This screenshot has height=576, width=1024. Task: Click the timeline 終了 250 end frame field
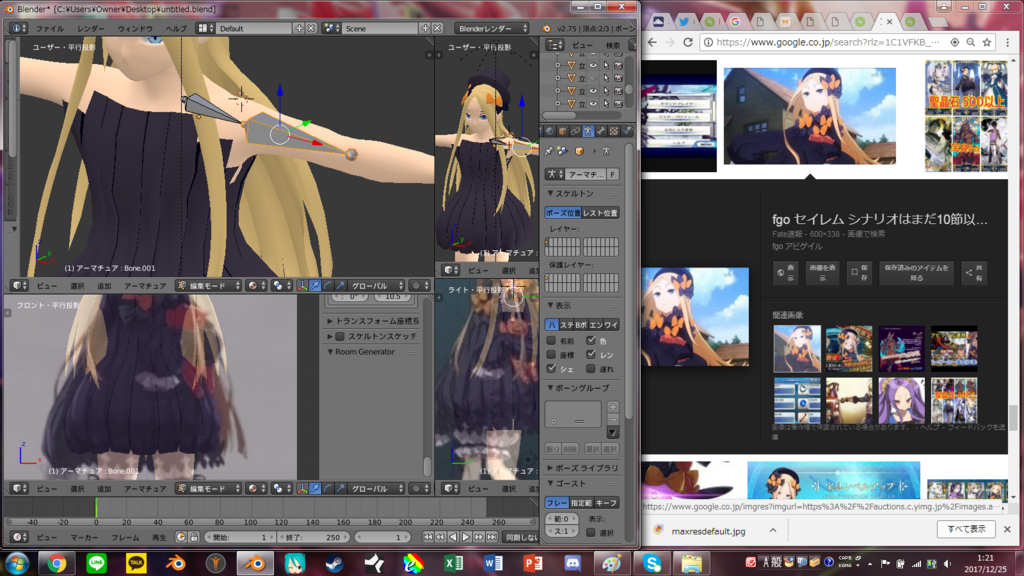(313, 537)
